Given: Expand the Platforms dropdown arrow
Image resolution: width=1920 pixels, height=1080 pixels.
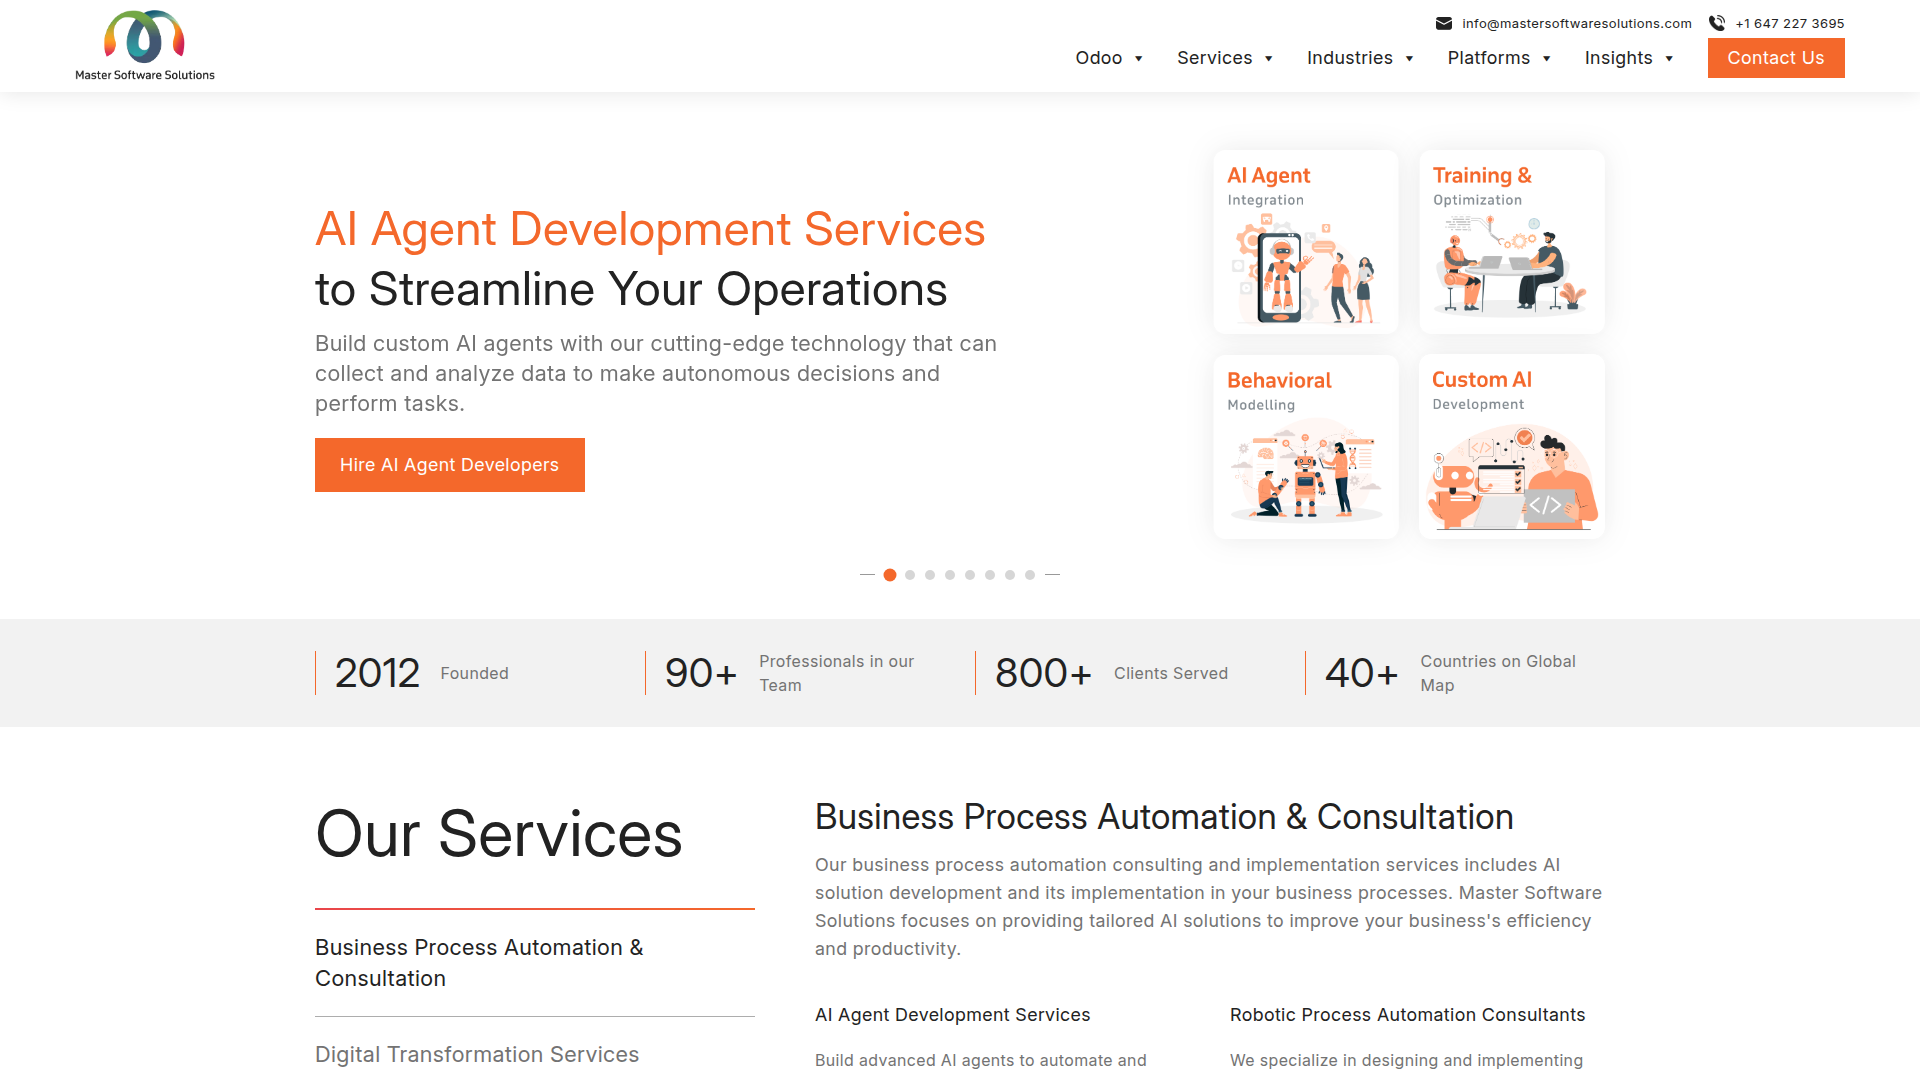Looking at the screenshot, I should point(1547,59).
